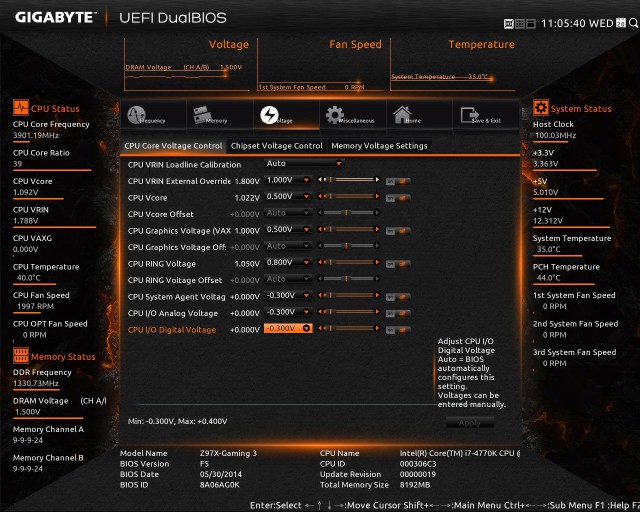
Task: Open the Memory menu icon
Action: coord(203,114)
